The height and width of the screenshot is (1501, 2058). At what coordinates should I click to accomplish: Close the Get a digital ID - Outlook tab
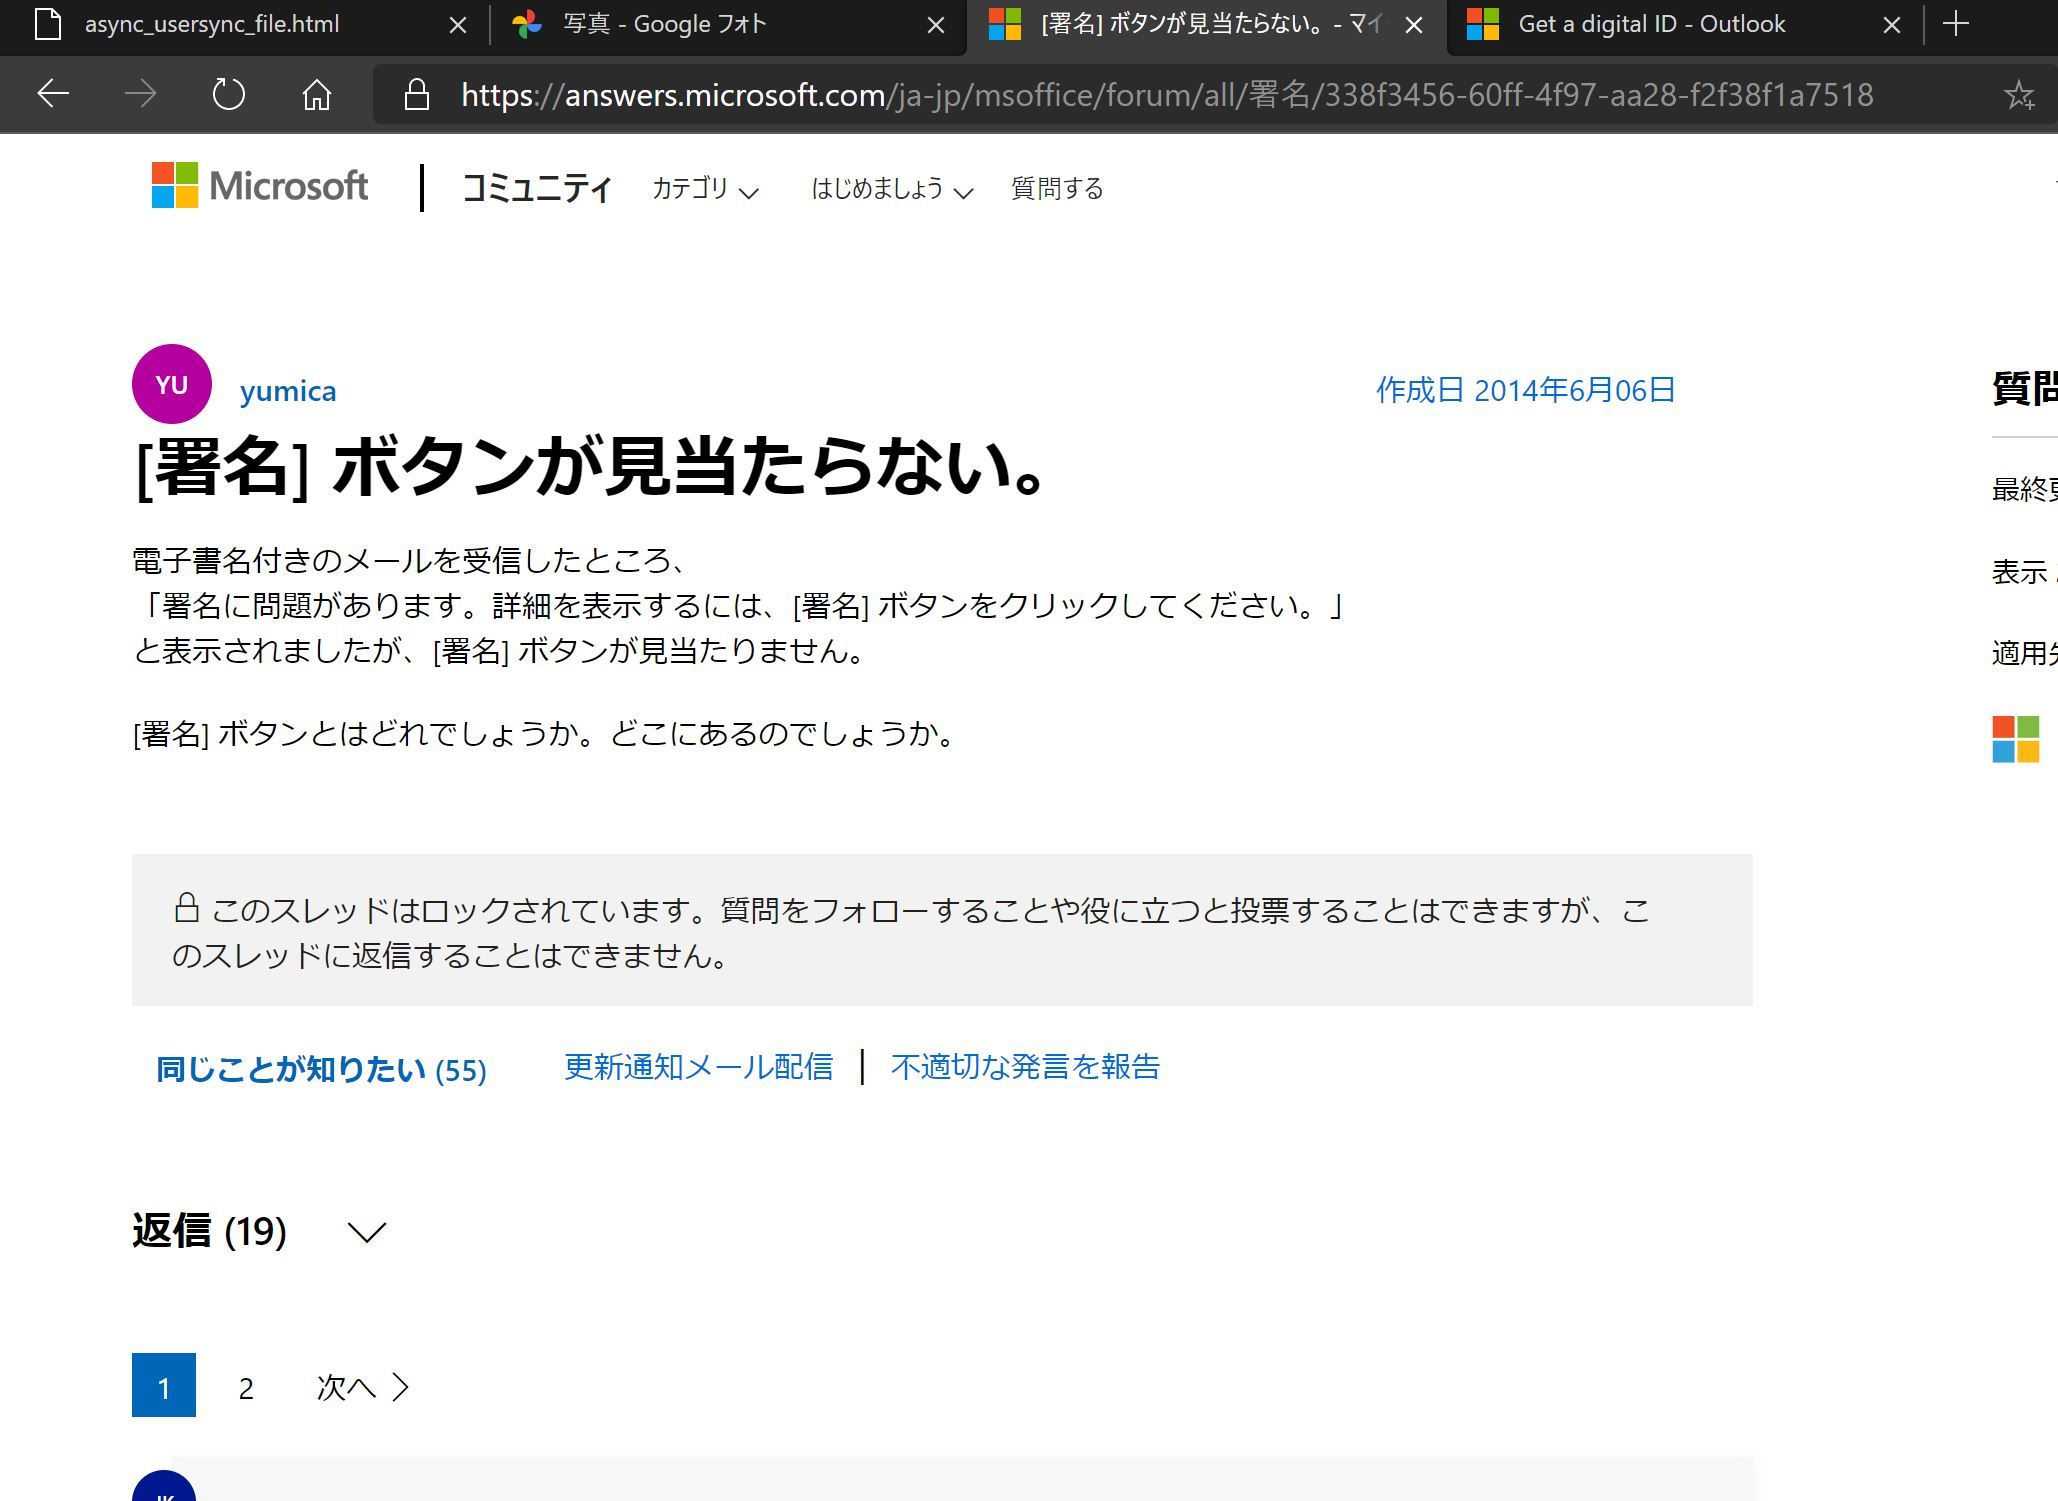[x=1892, y=25]
